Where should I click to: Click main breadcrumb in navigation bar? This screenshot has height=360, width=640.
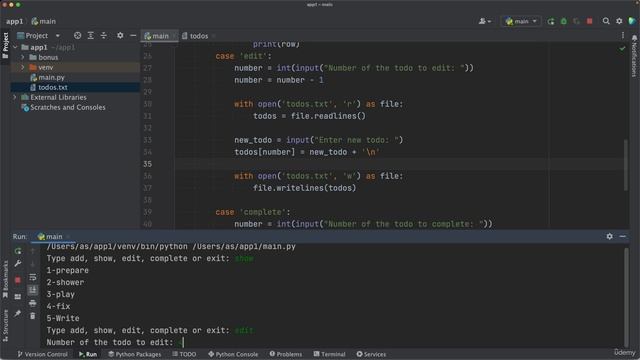point(44,21)
